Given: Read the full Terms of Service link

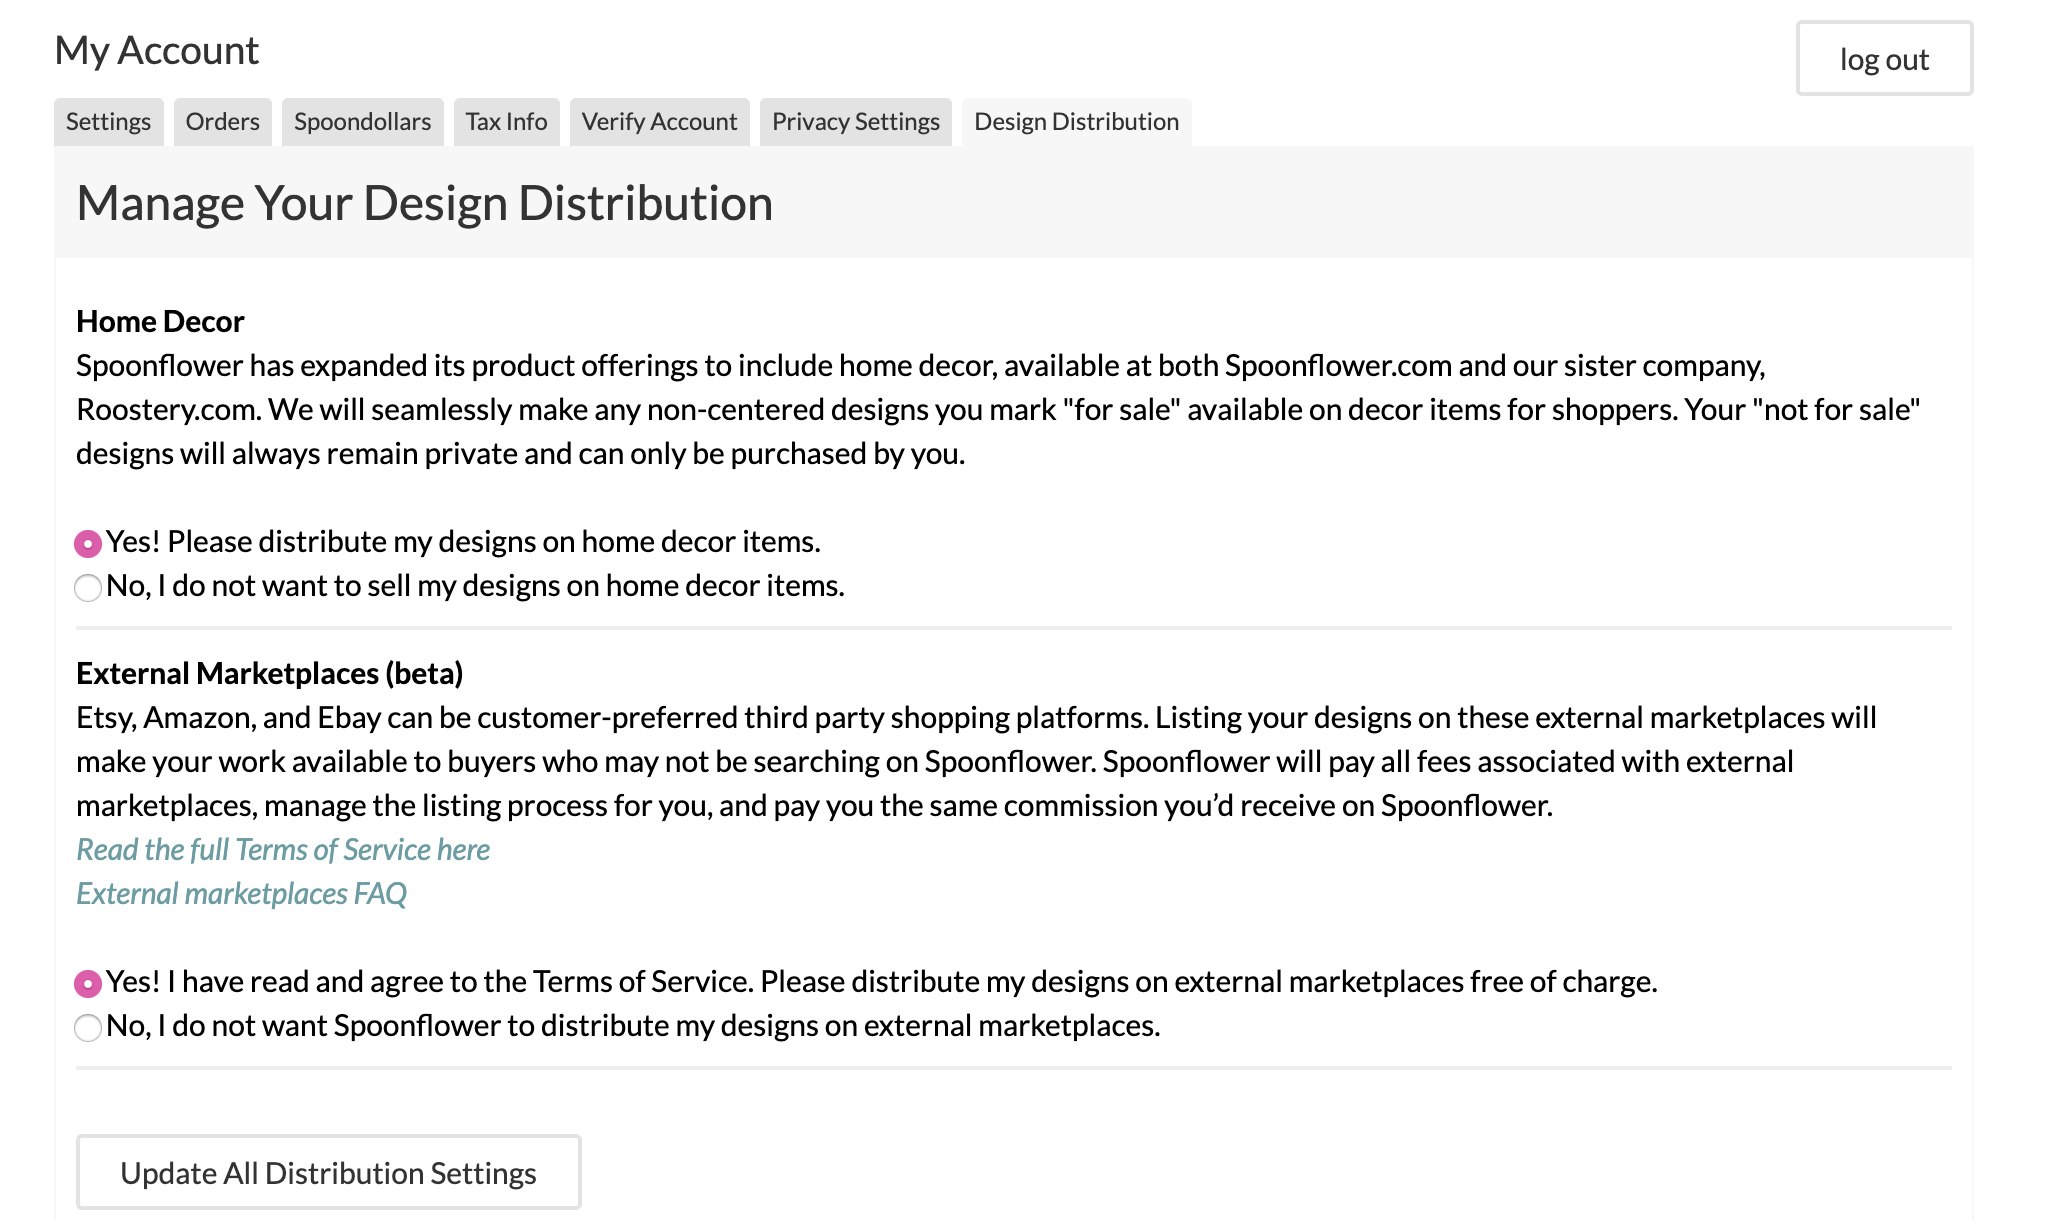Looking at the screenshot, I should point(283,850).
